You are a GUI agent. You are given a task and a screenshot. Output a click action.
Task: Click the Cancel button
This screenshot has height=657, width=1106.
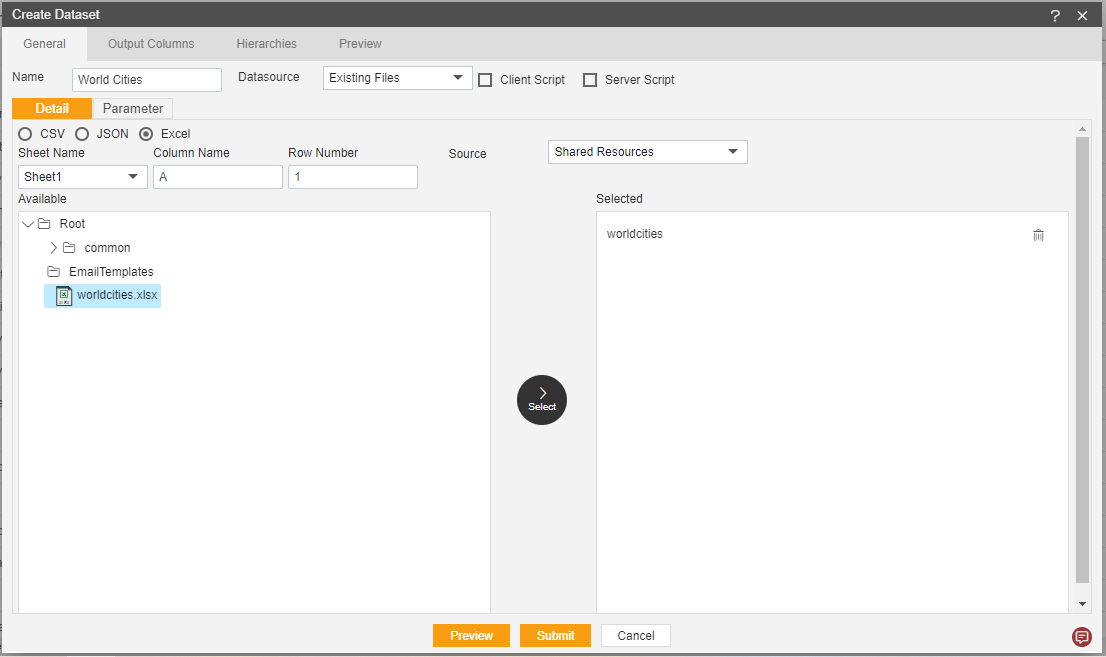tap(636, 635)
